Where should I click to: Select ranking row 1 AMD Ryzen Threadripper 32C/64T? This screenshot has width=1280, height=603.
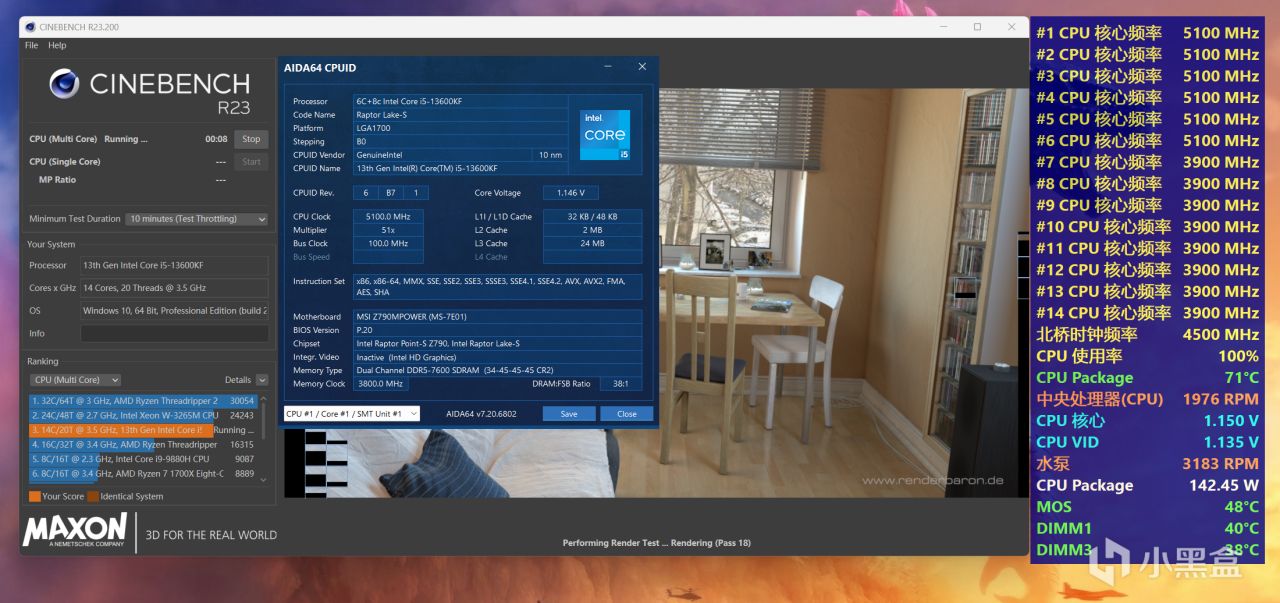[x=143, y=400]
